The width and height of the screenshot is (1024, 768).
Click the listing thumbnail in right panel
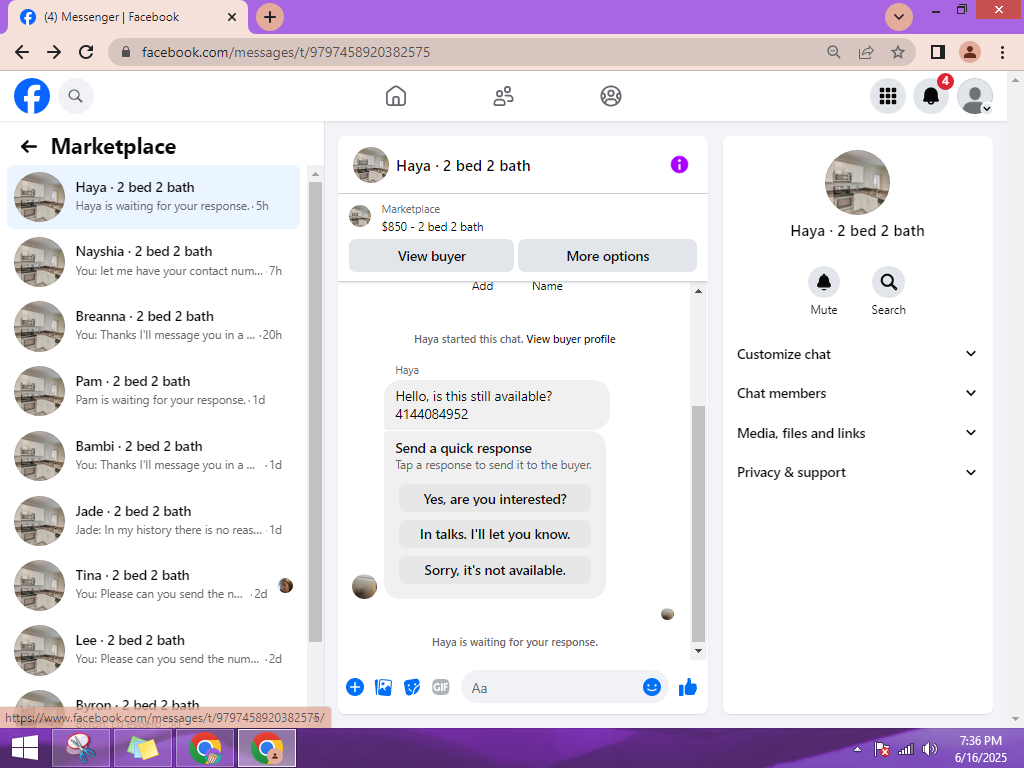pyautogui.click(x=857, y=183)
